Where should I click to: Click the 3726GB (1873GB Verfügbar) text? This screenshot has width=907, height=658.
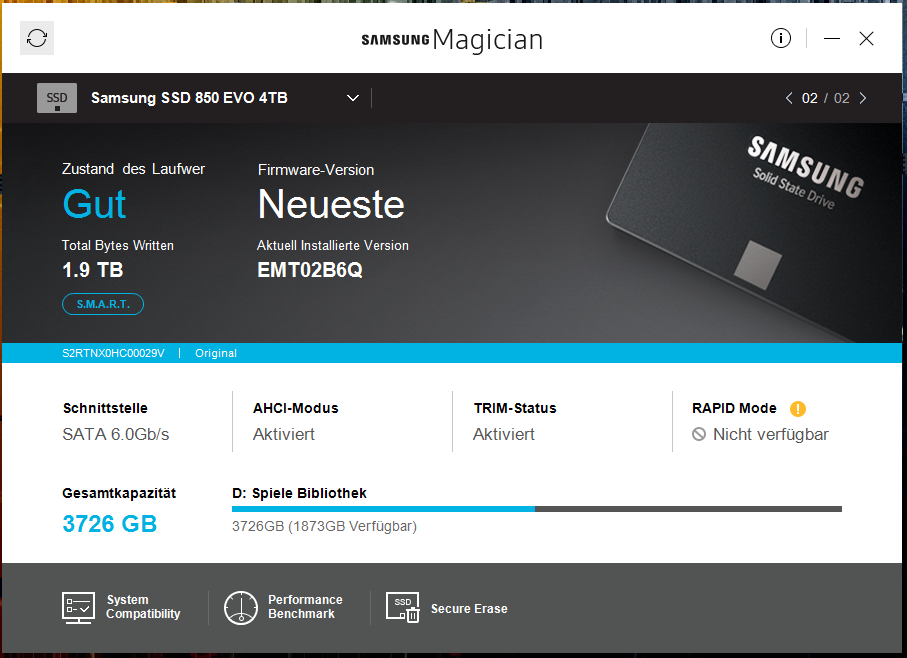pyautogui.click(x=325, y=527)
